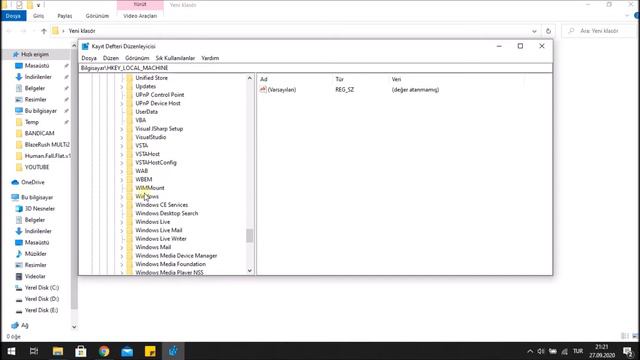The width and height of the screenshot is (640, 360).
Task: Click the registry tree scrollbar thumb
Action: (x=249, y=236)
